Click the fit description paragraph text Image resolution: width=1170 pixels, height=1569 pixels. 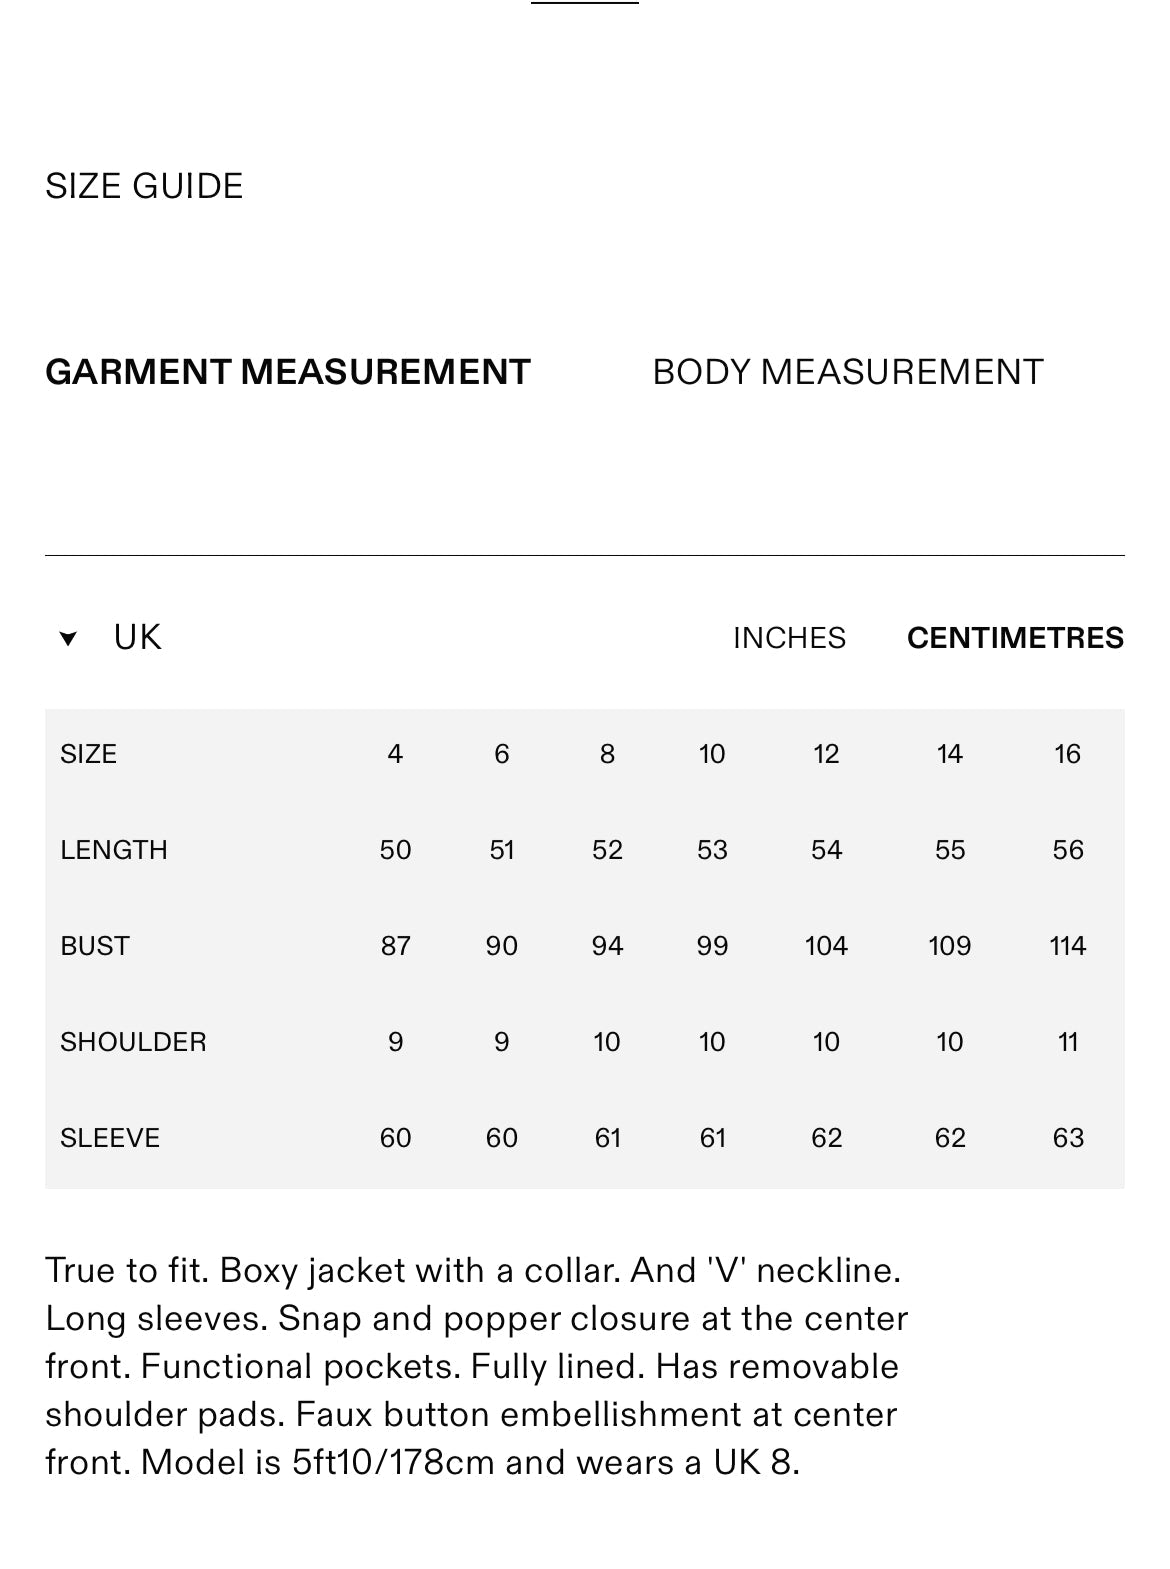click(x=476, y=1366)
